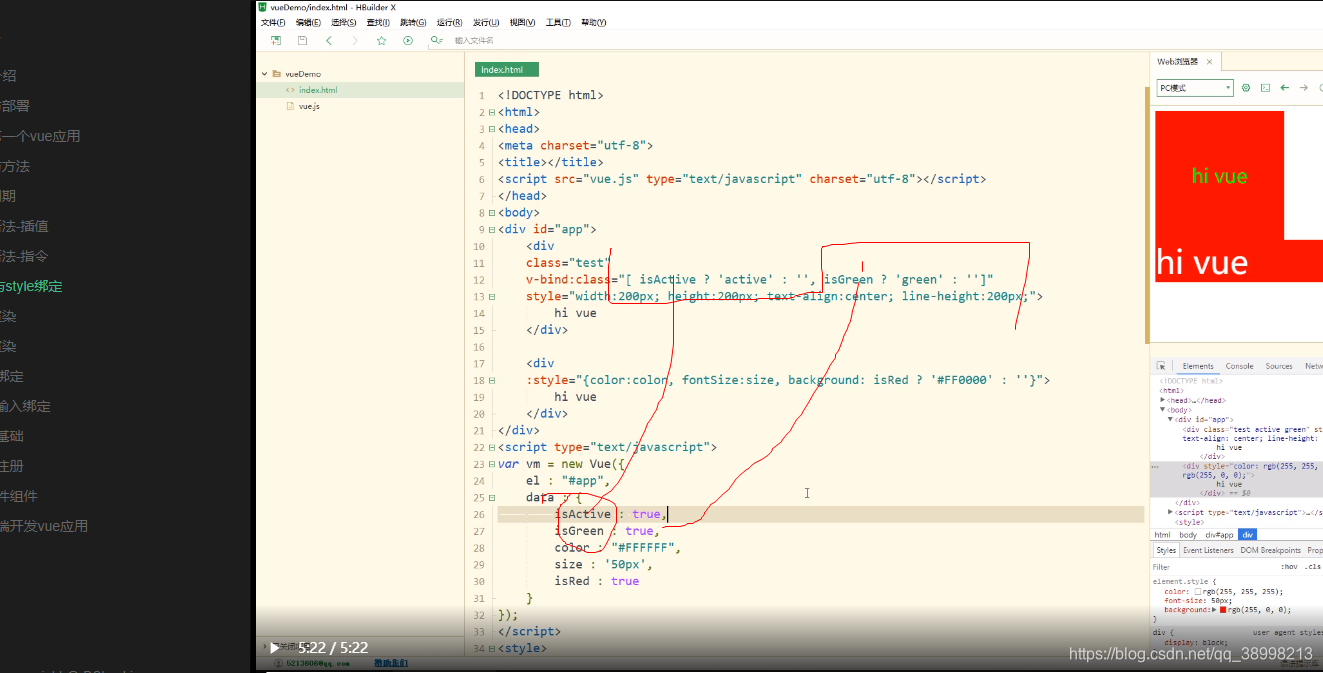The image size is (1323, 673).
Task: Click the file search magnifier icon
Action: click(x=436, y=40)
